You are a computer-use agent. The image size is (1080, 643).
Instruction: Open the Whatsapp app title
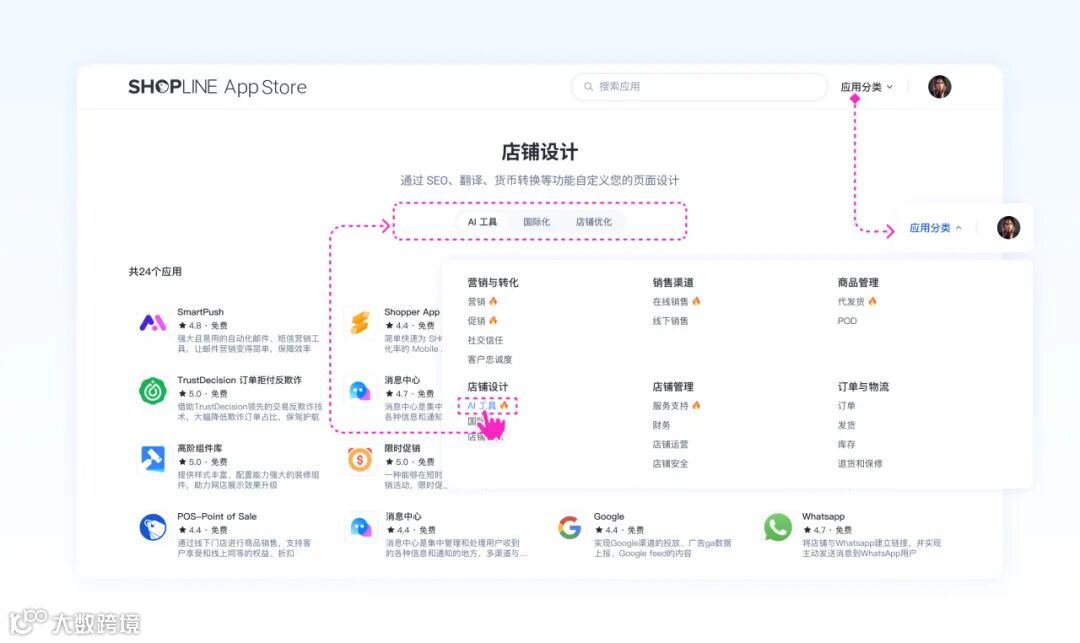point(823,516)
